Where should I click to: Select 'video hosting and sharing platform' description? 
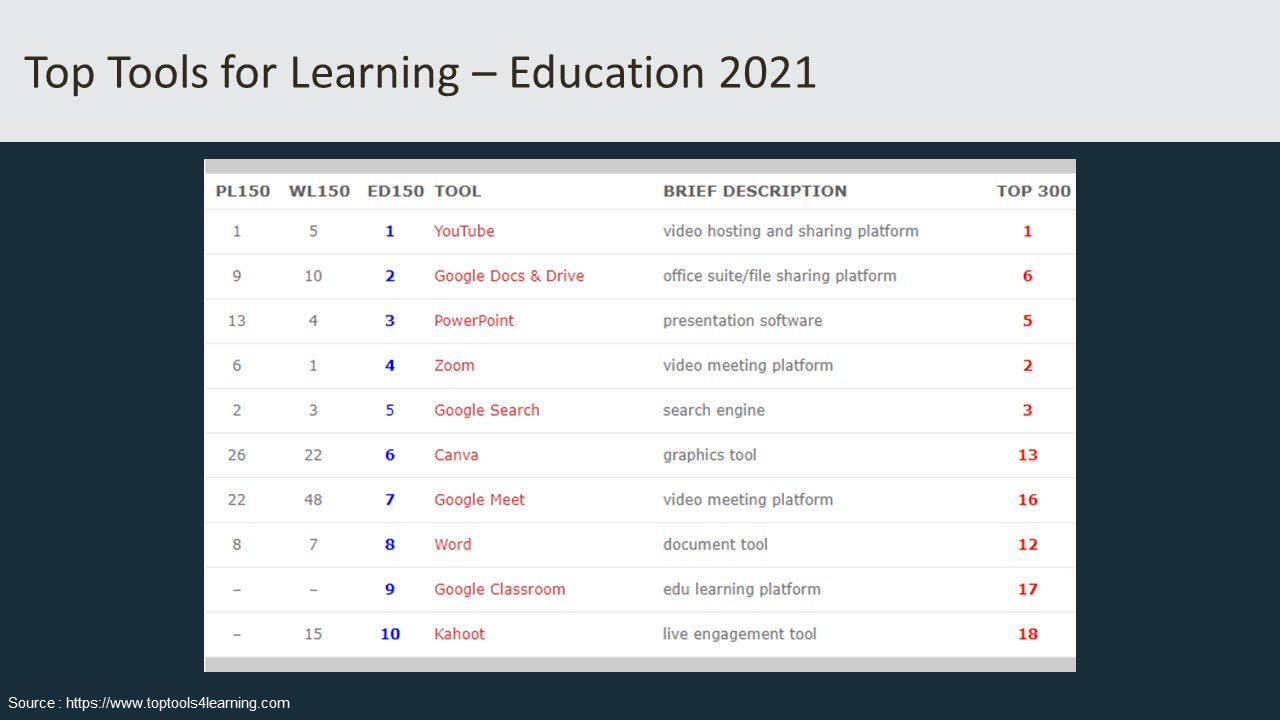[791, 231]
